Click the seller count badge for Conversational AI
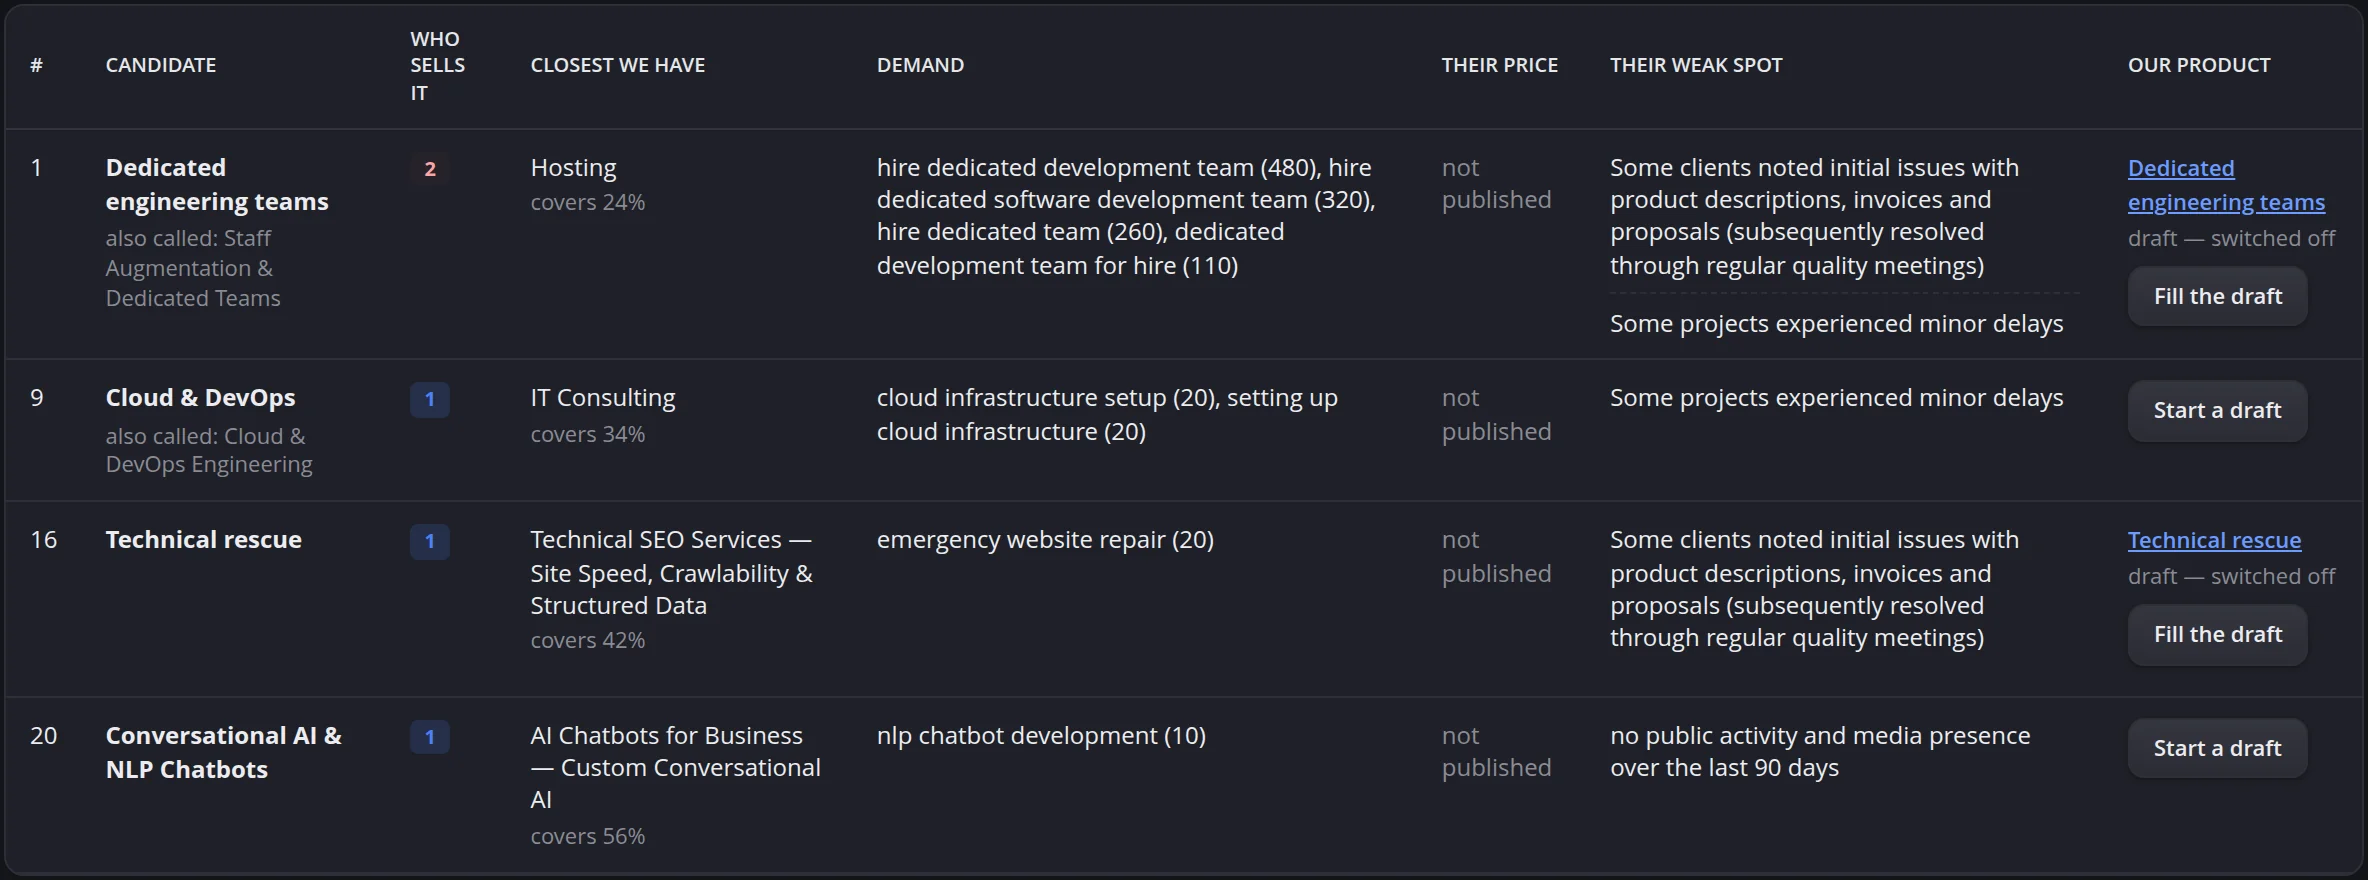 point(430,737)
